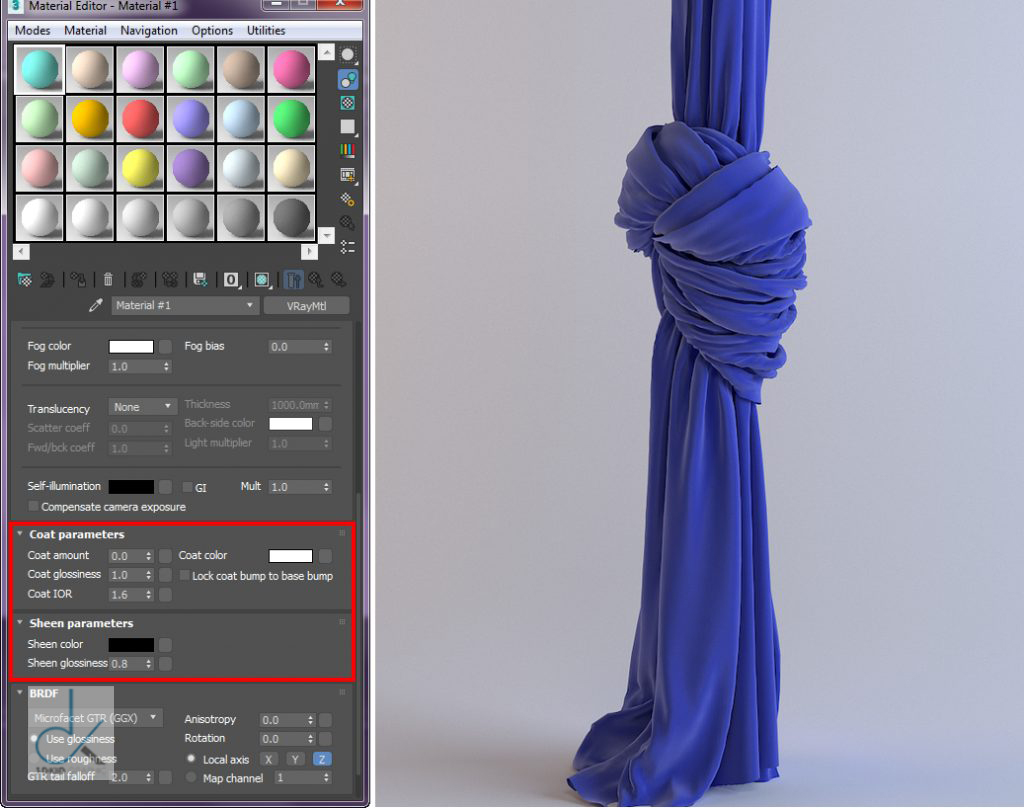Click the VRayMtl material type button

(x=306, y=306)
